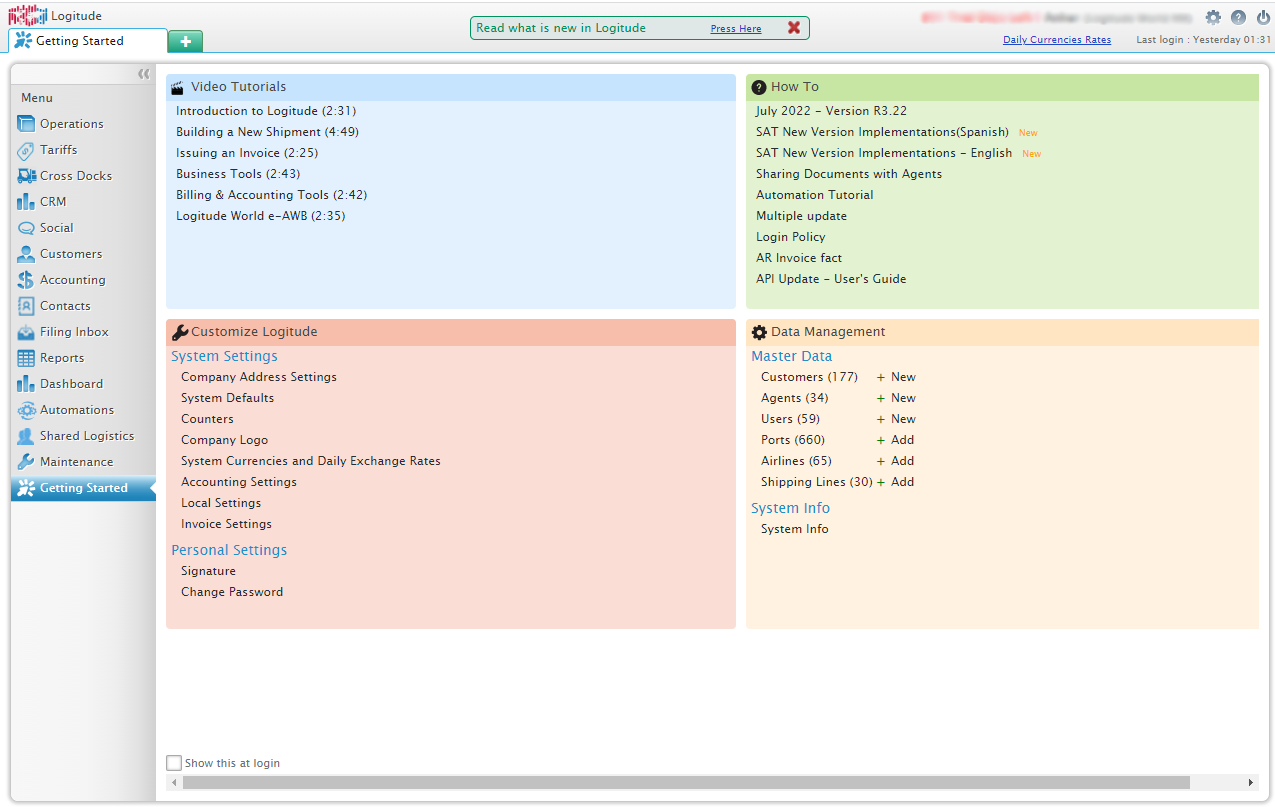Open a new tab with green plus

186,41
